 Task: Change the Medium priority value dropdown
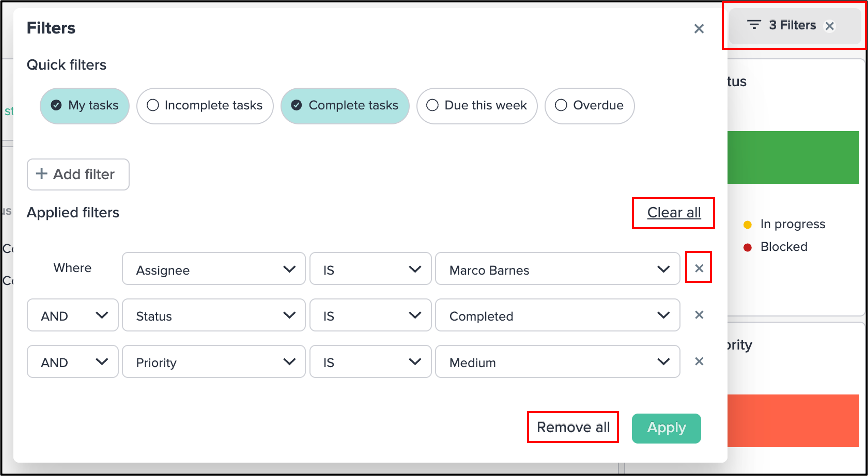pos(557,362)
